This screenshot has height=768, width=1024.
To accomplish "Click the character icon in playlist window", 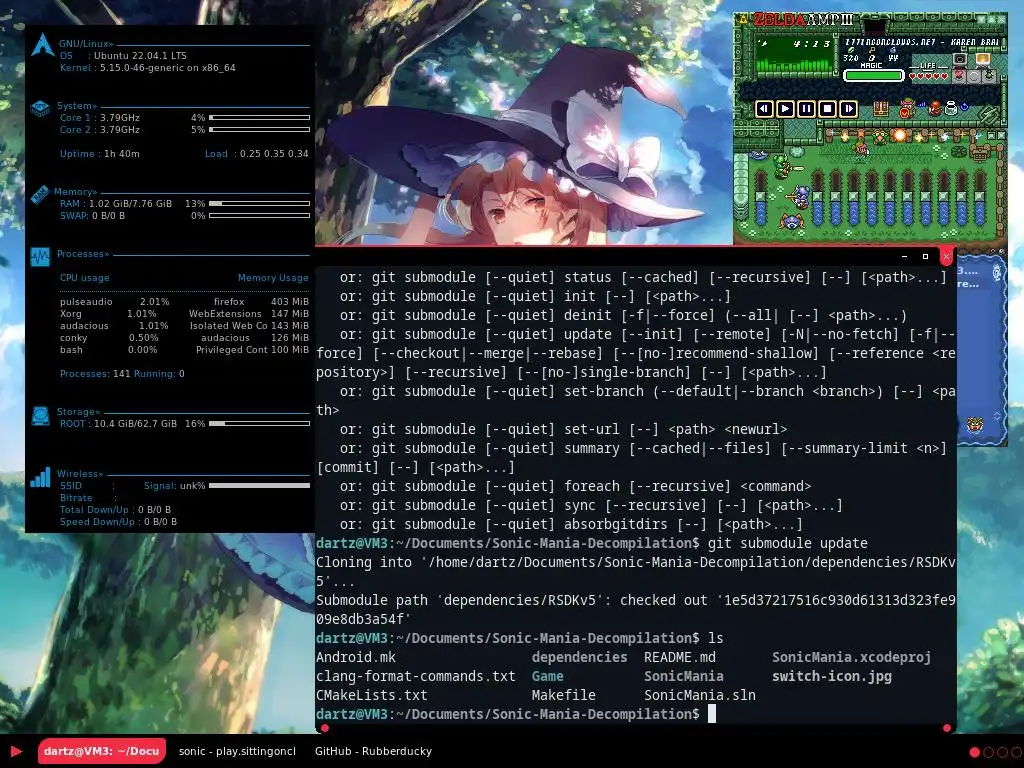I will [975, 425].
